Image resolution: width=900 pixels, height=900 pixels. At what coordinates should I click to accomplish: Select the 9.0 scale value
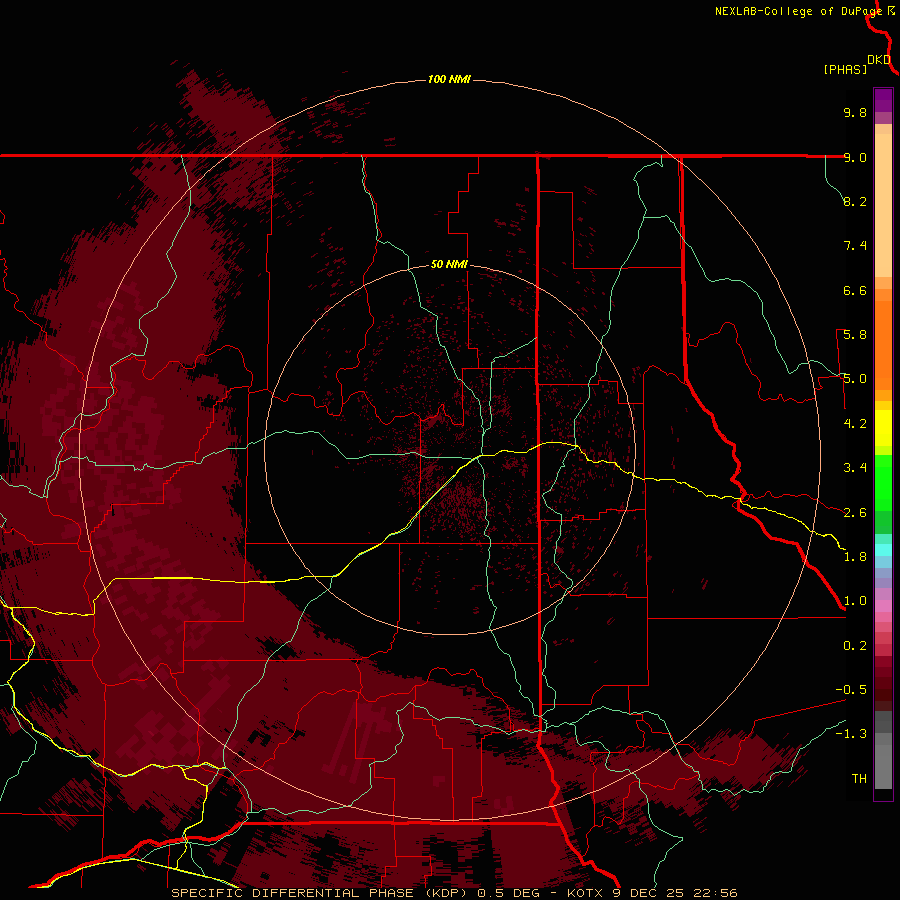[x=855, y=157]
